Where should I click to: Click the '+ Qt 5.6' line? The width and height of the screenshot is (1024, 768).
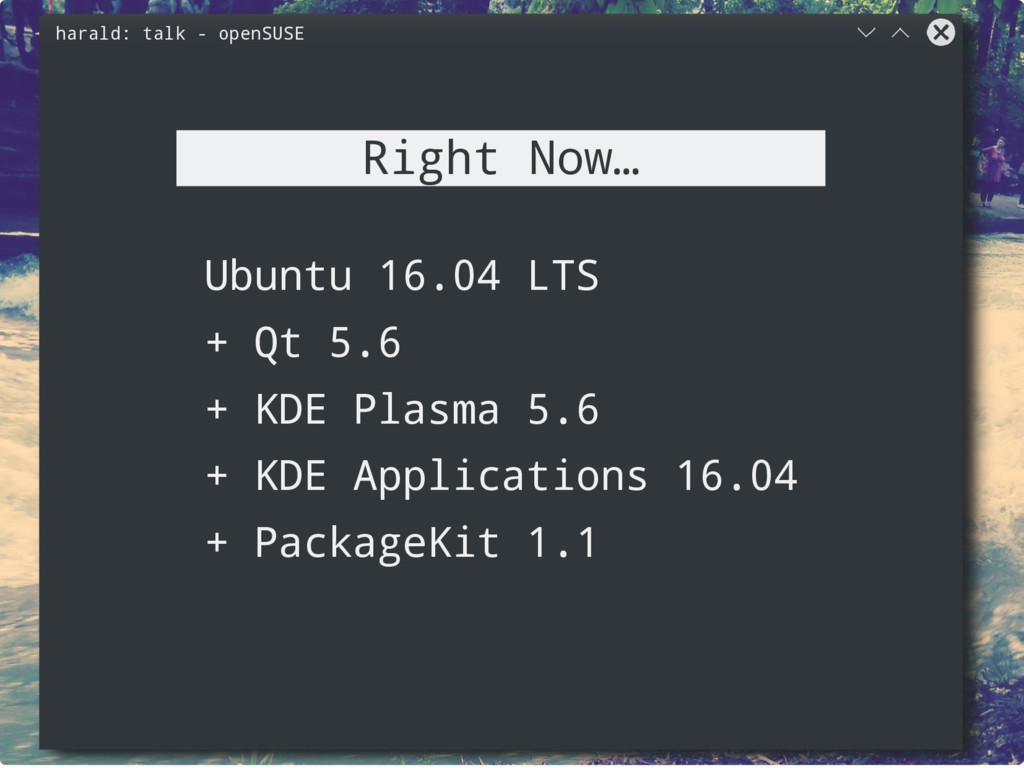[302, 343]
